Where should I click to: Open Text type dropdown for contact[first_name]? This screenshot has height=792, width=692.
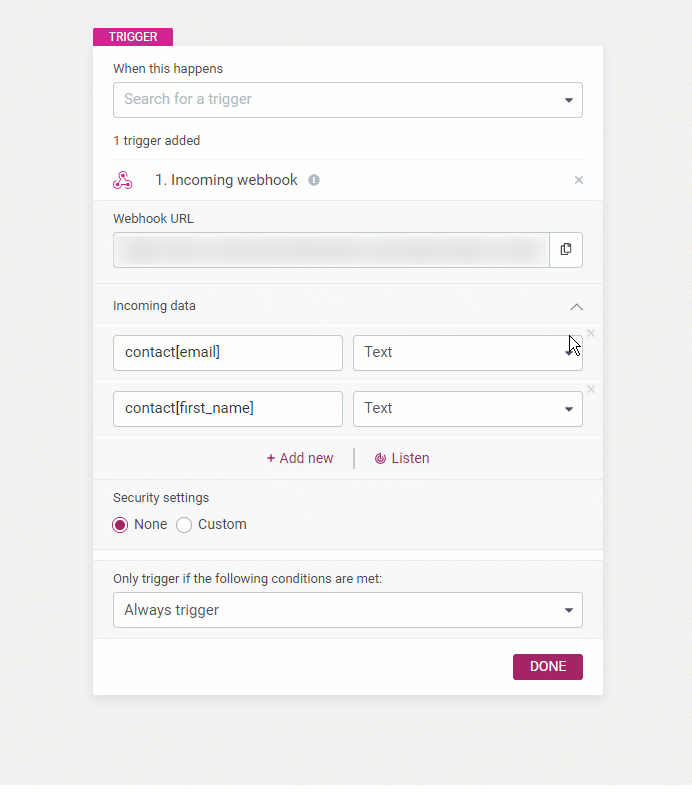[x=468, y=409]
